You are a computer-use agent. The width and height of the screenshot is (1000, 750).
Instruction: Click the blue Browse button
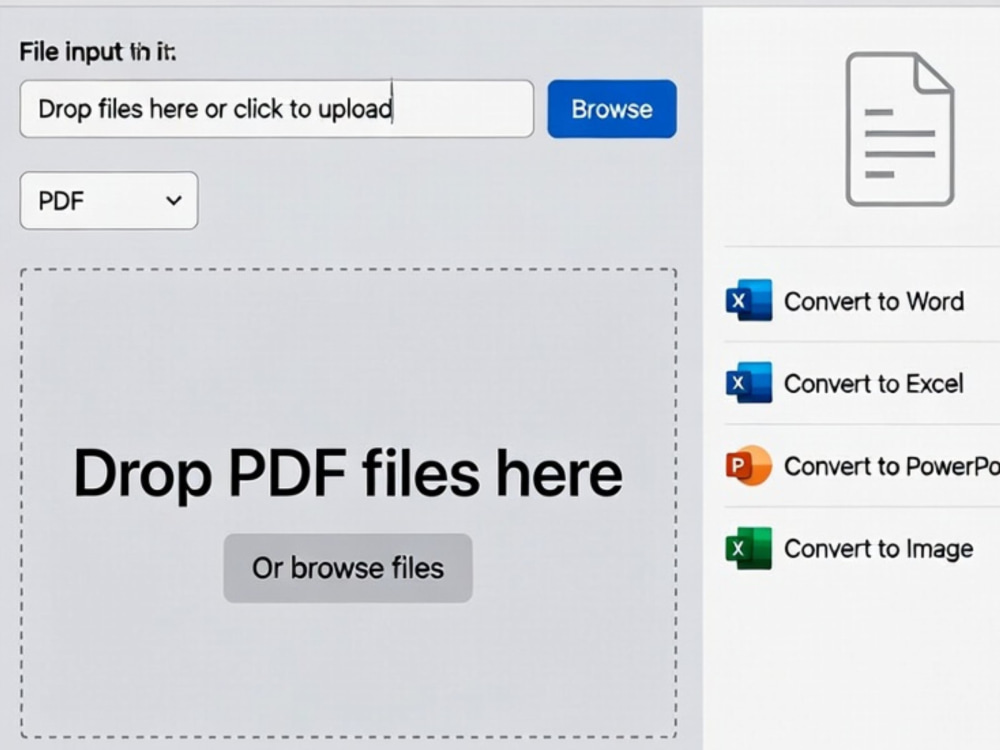(x=612, y=109)
